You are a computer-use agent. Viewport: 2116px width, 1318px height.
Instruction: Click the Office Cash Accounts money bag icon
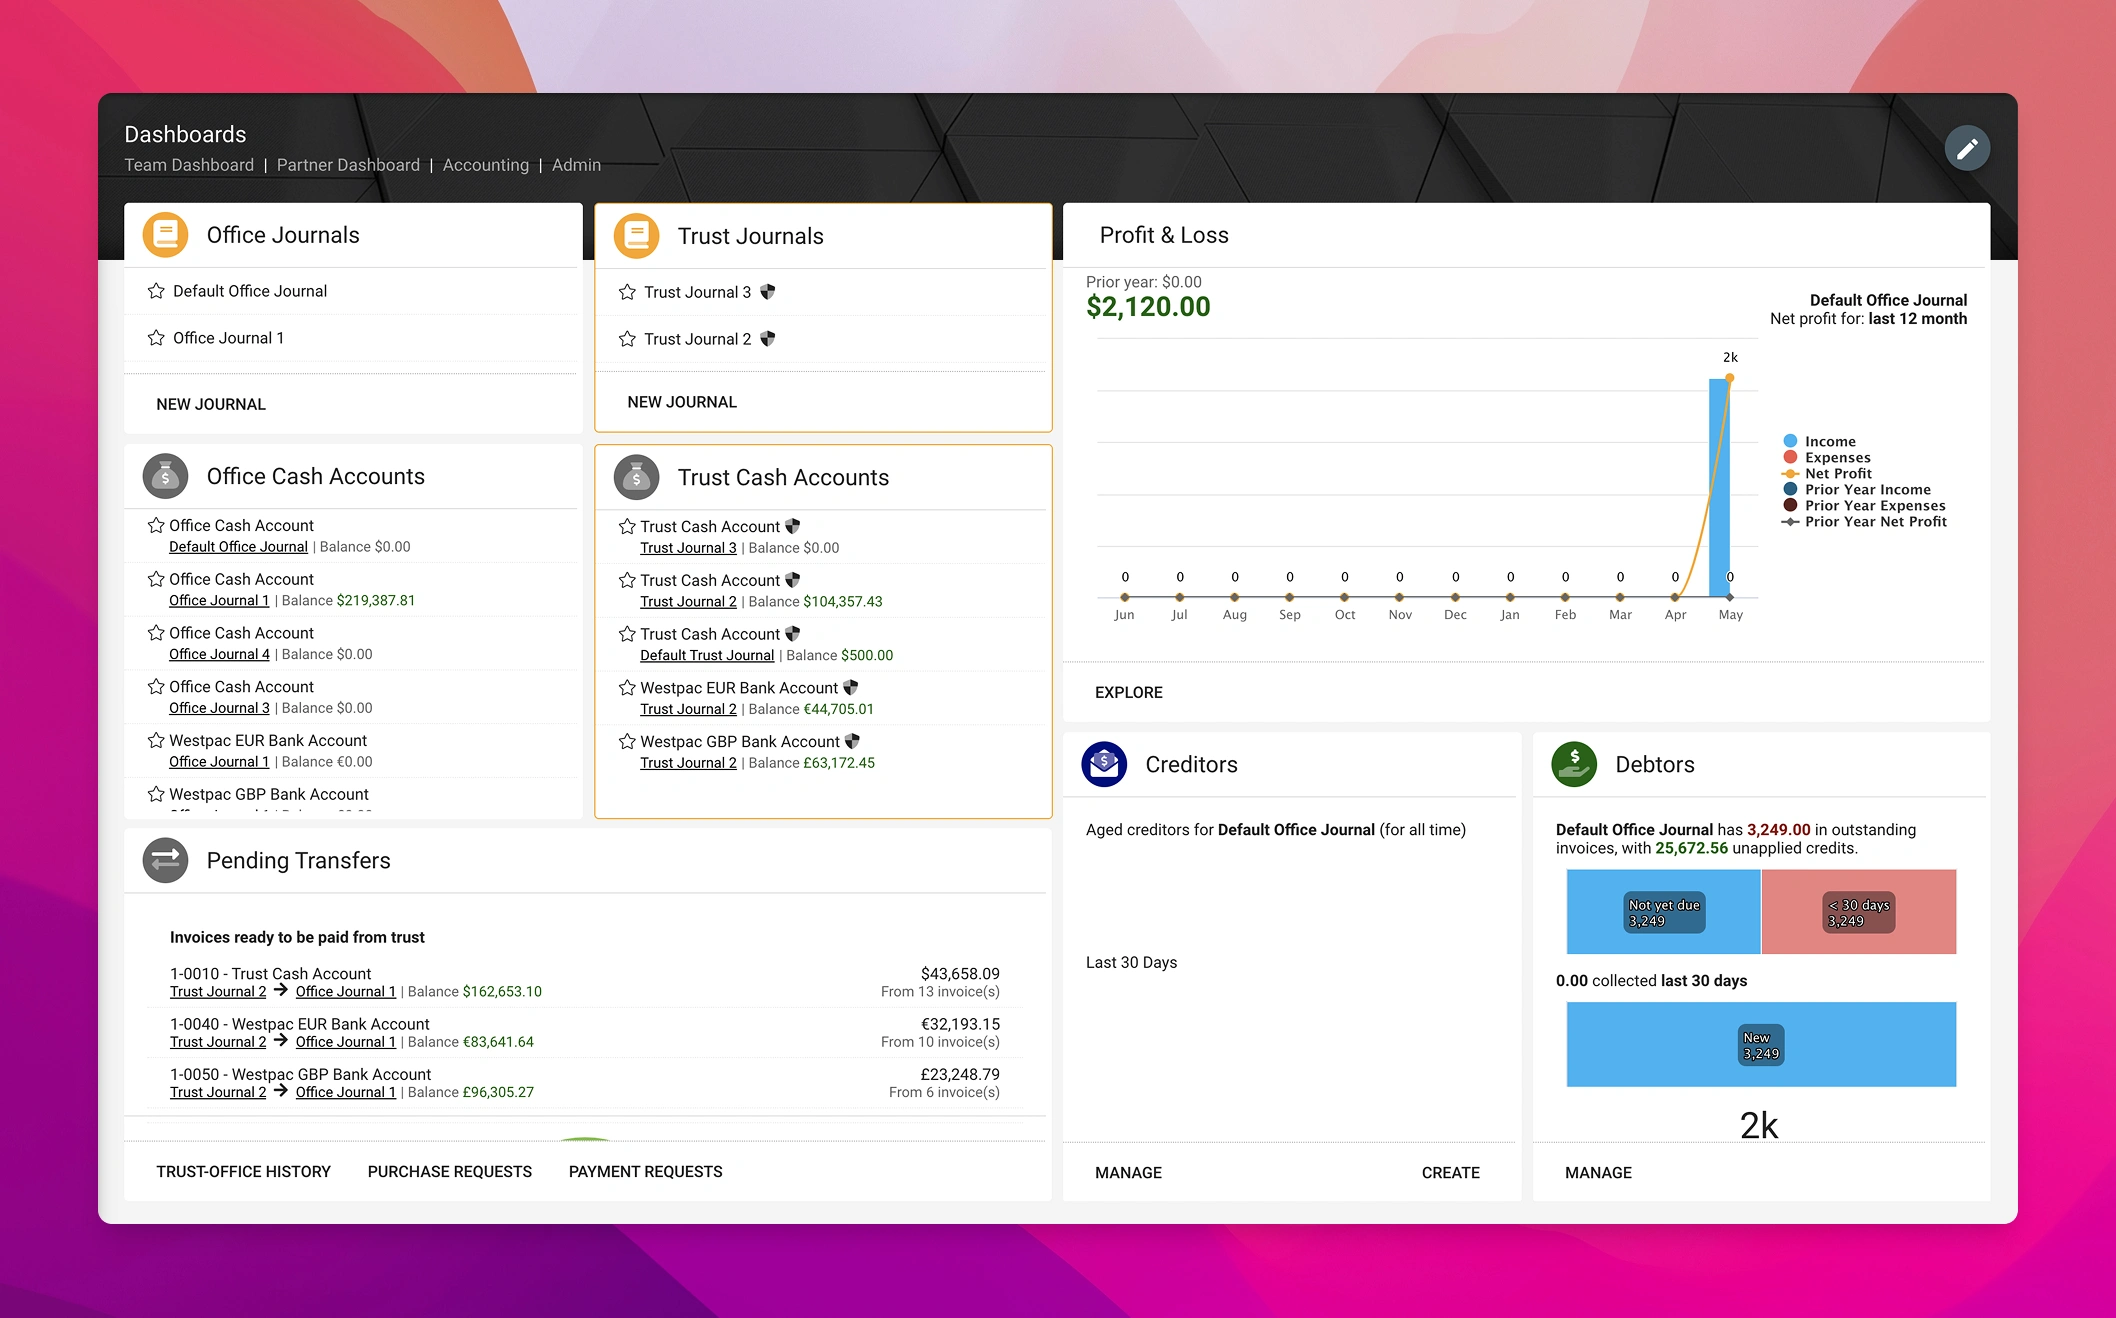(x=165, y=477)
